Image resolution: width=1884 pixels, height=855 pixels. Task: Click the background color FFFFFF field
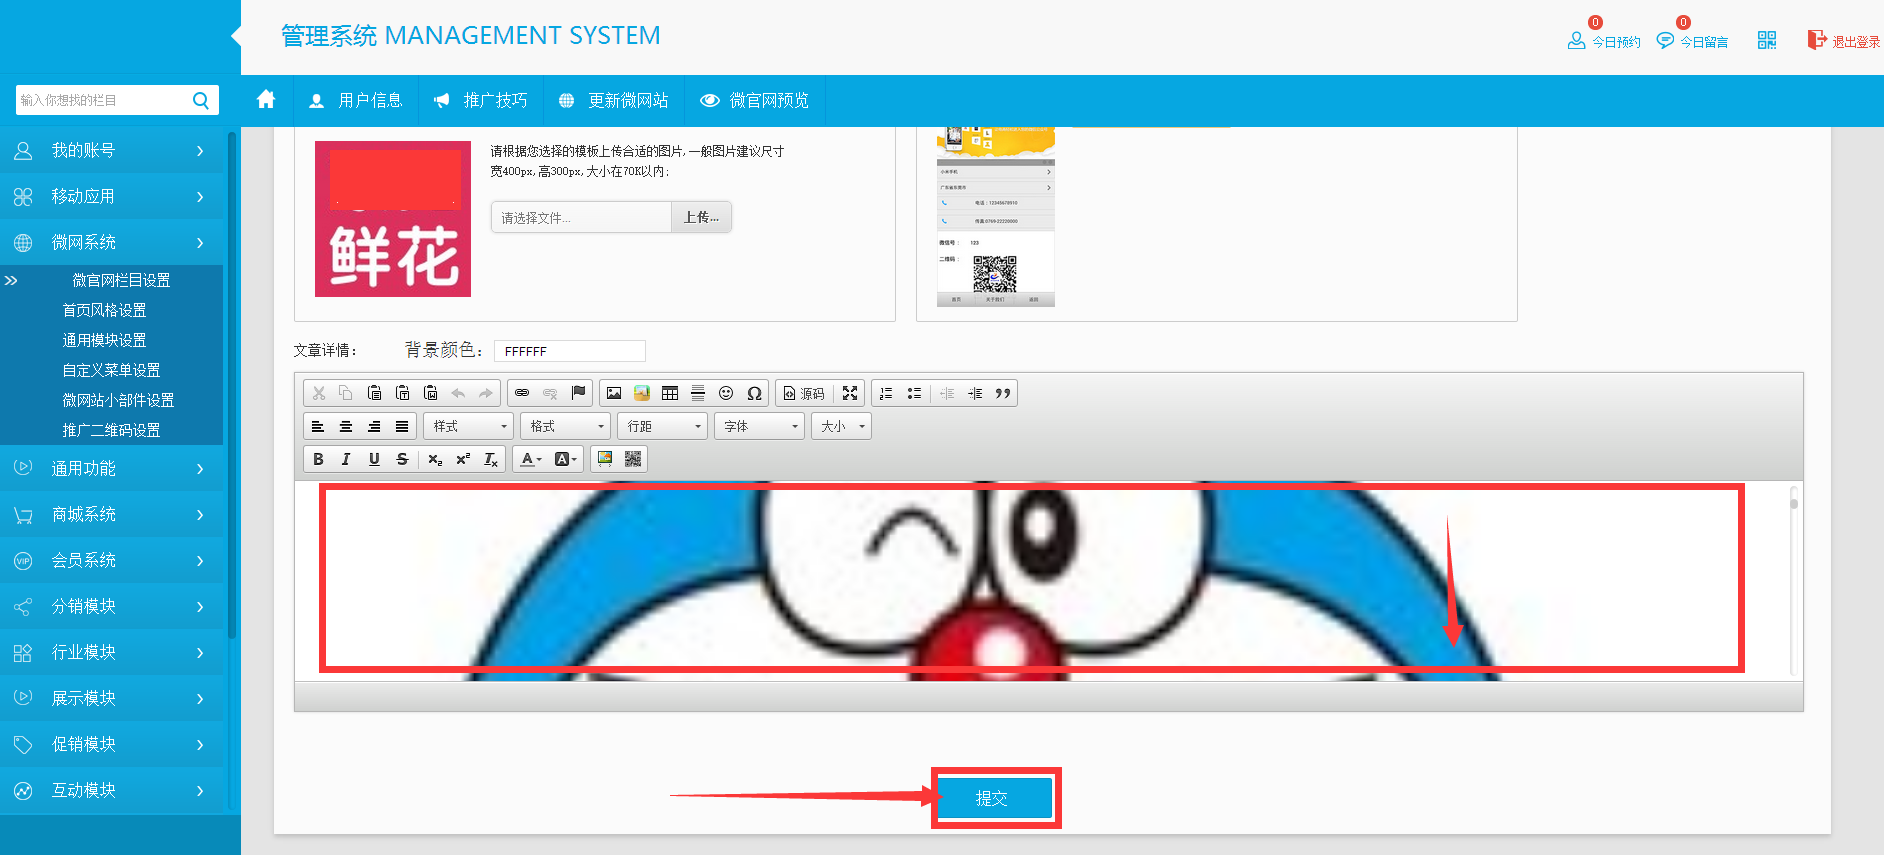[x=569, y=351]
